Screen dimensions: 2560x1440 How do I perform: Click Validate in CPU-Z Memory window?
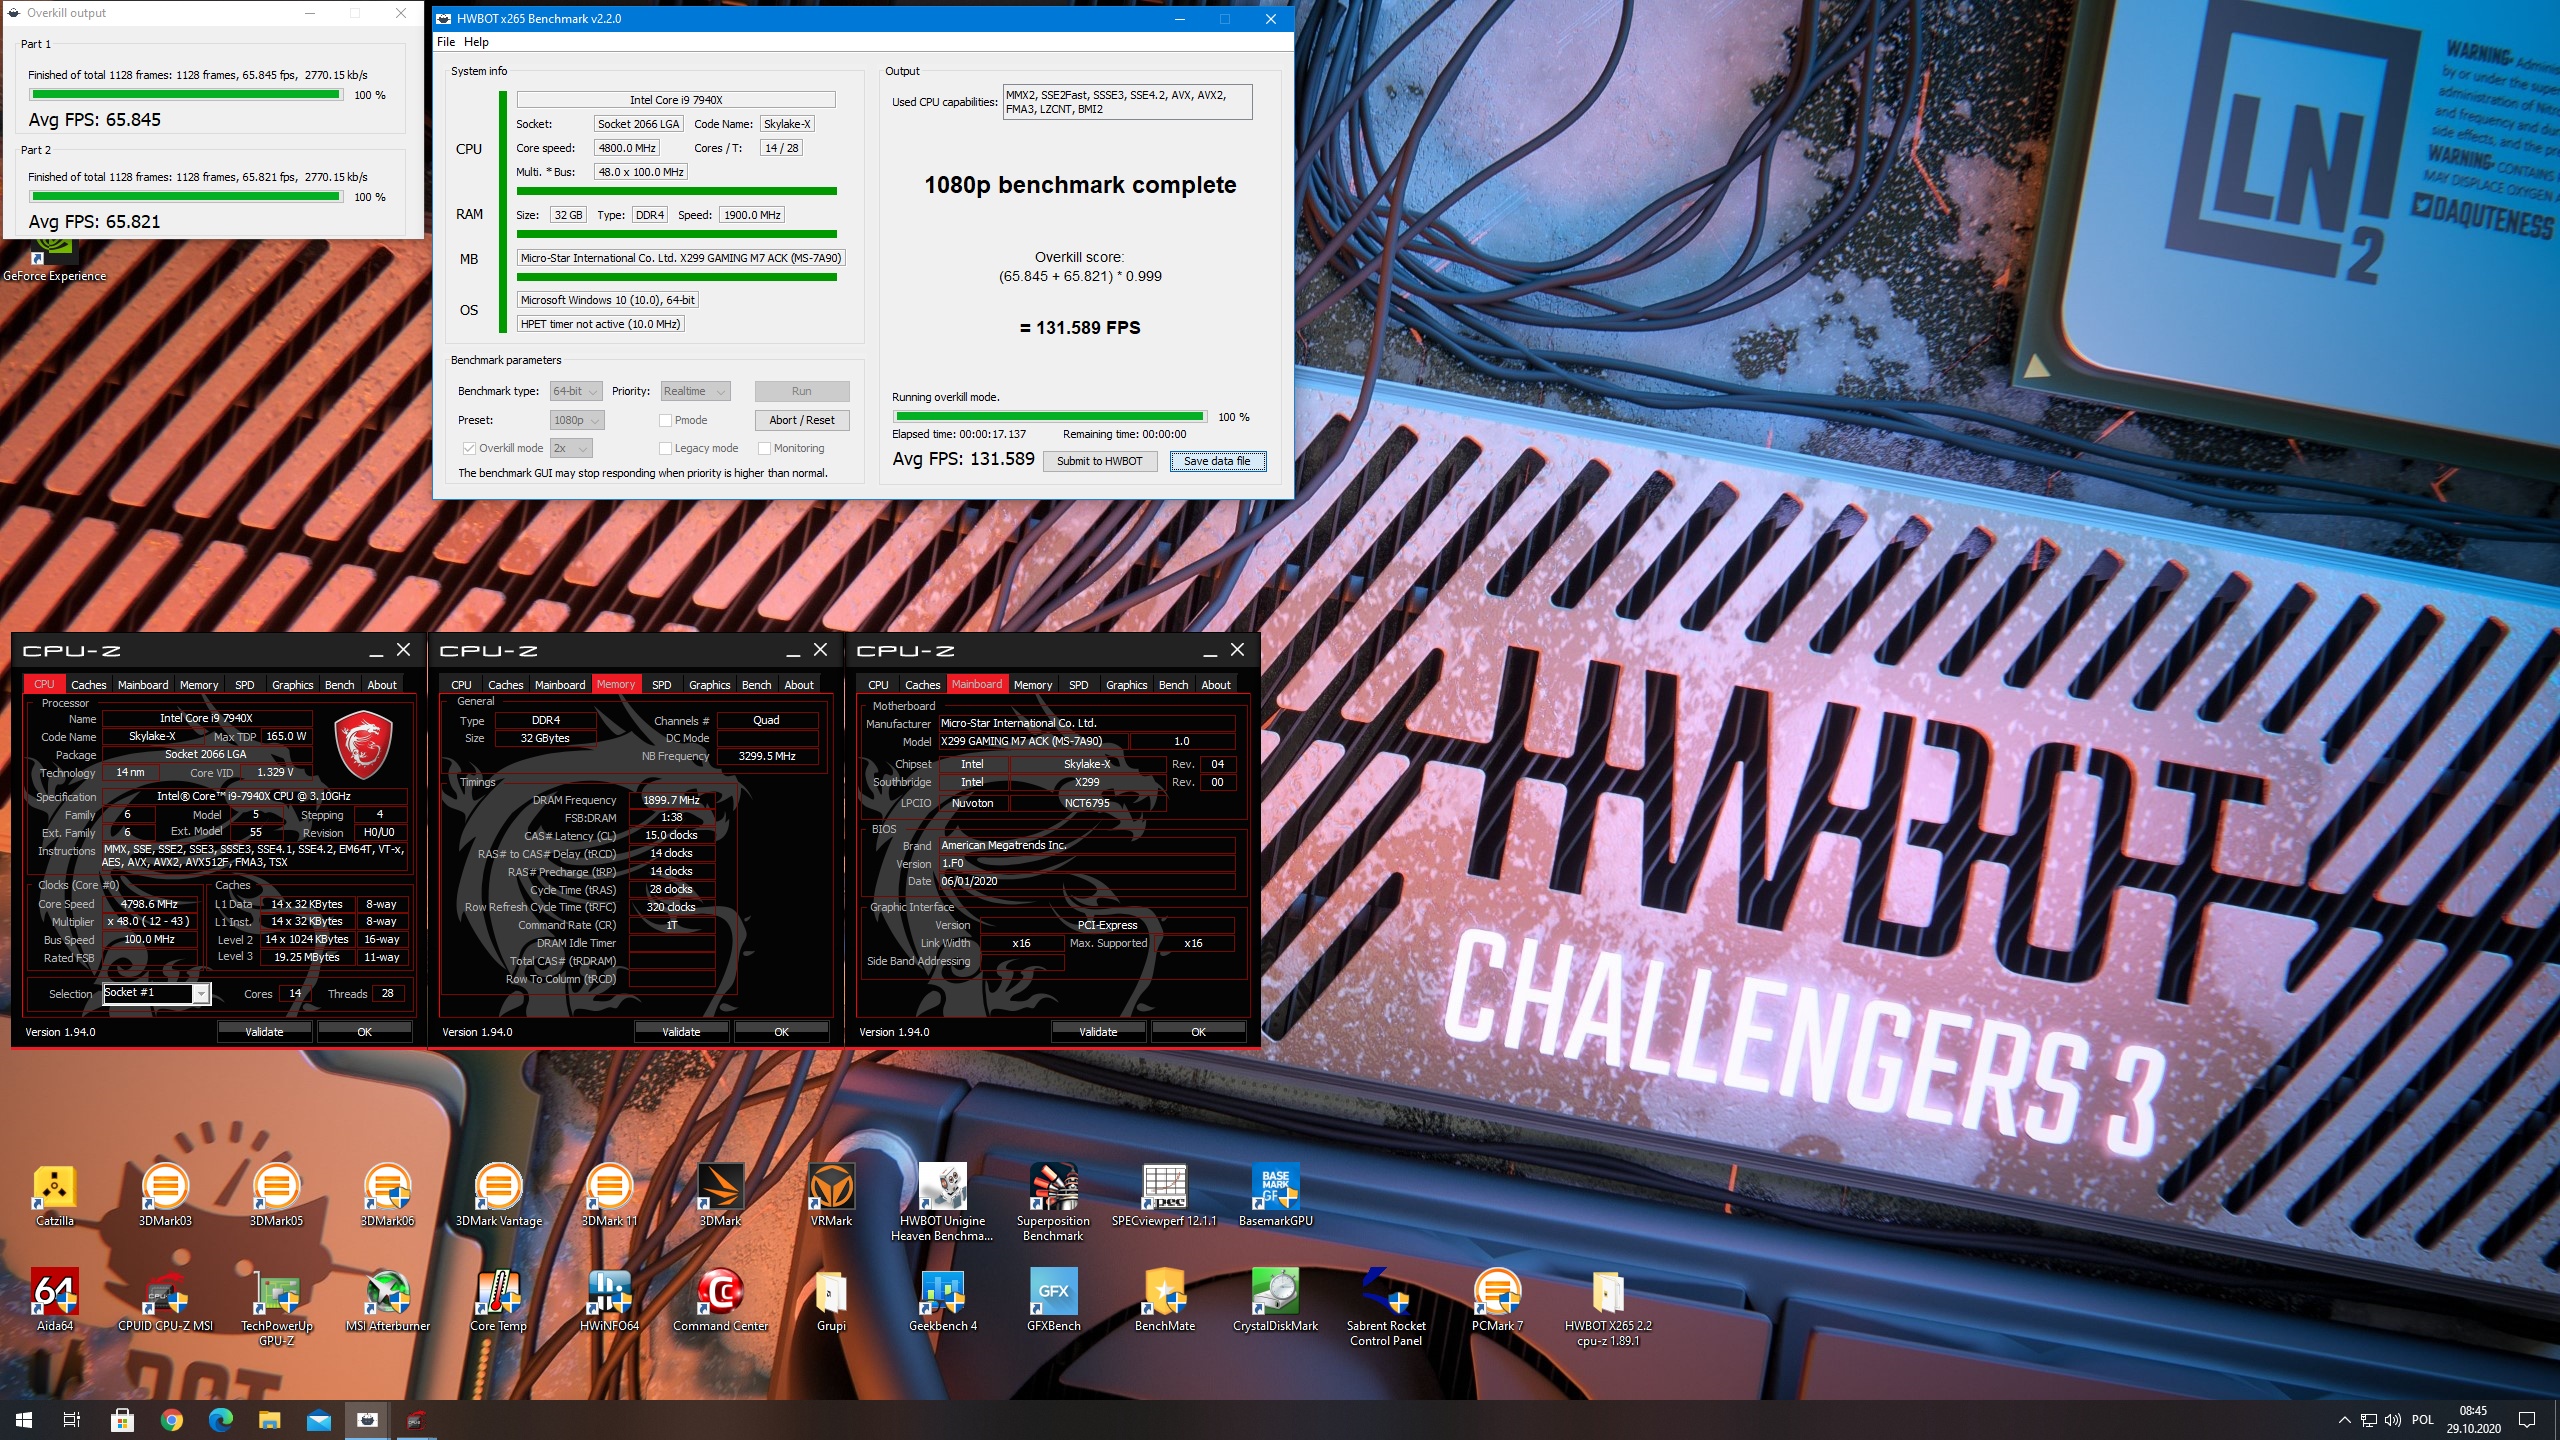(681, 1032)
